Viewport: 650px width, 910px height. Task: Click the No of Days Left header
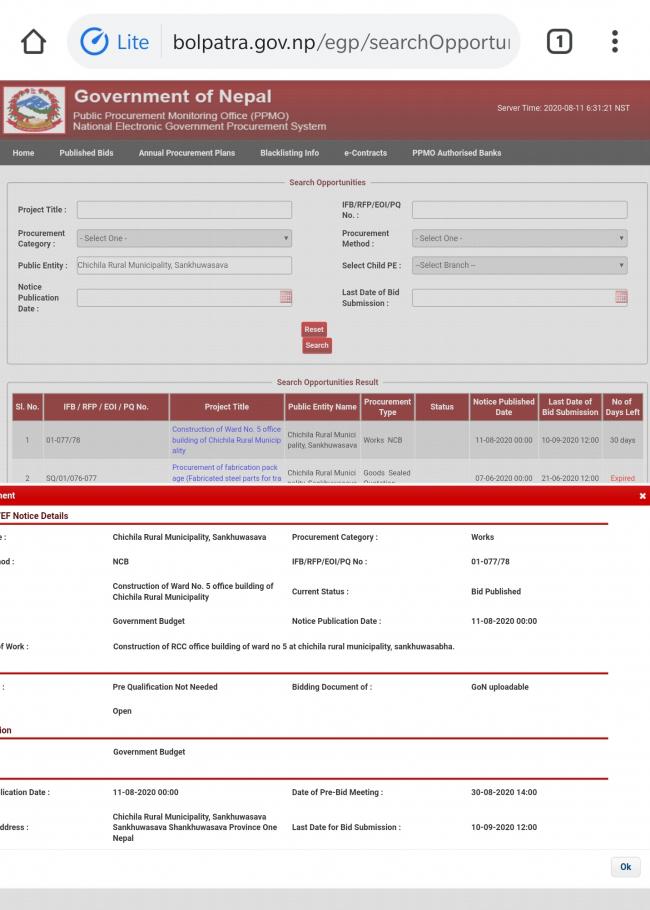coord(622,407)
